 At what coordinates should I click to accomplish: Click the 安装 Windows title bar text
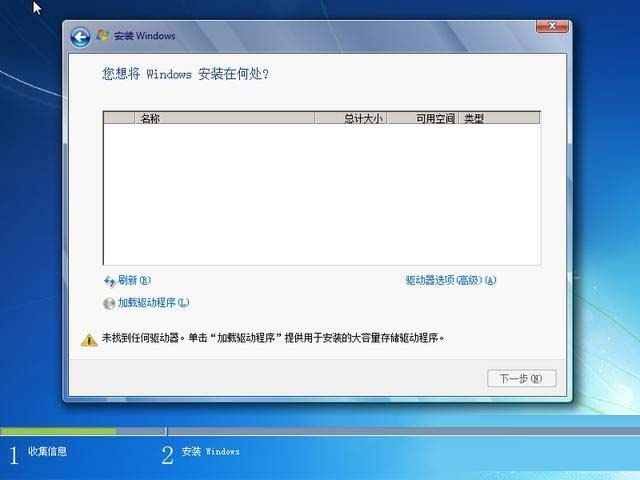pos(144,36)
